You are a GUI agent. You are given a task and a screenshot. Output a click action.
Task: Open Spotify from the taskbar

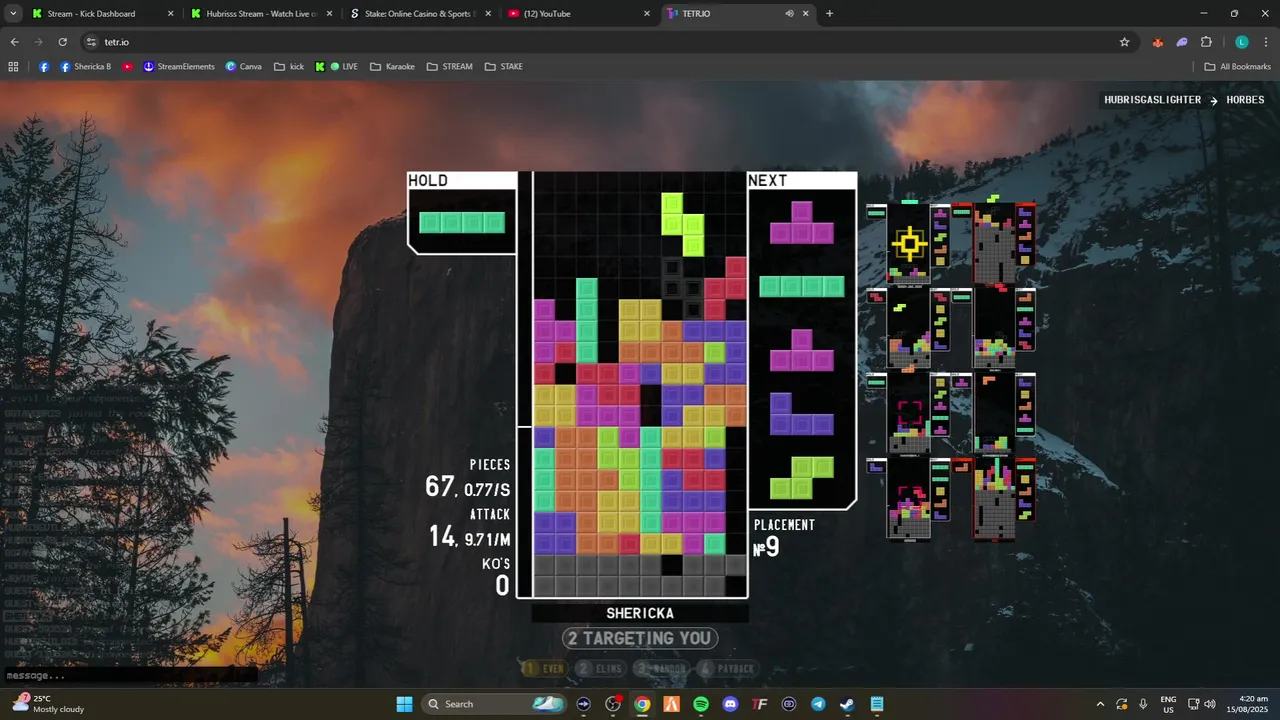(701, 704)
